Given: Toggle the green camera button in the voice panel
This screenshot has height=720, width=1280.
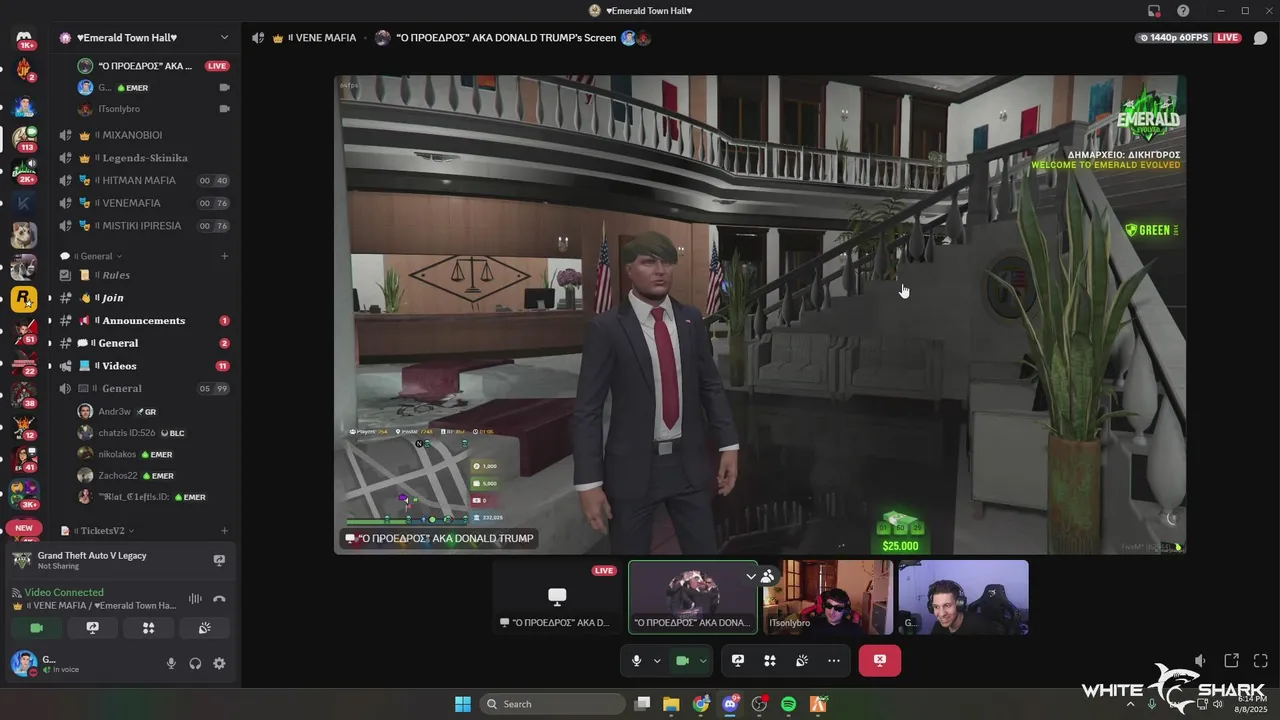Looking at the screenshot, I should pos(37,628).
